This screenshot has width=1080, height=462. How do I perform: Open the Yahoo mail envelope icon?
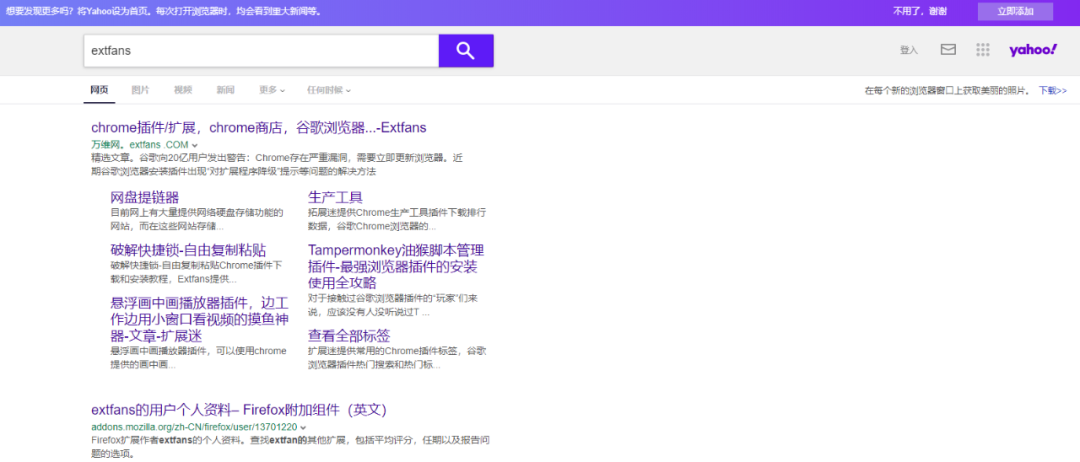coord(948,50)
